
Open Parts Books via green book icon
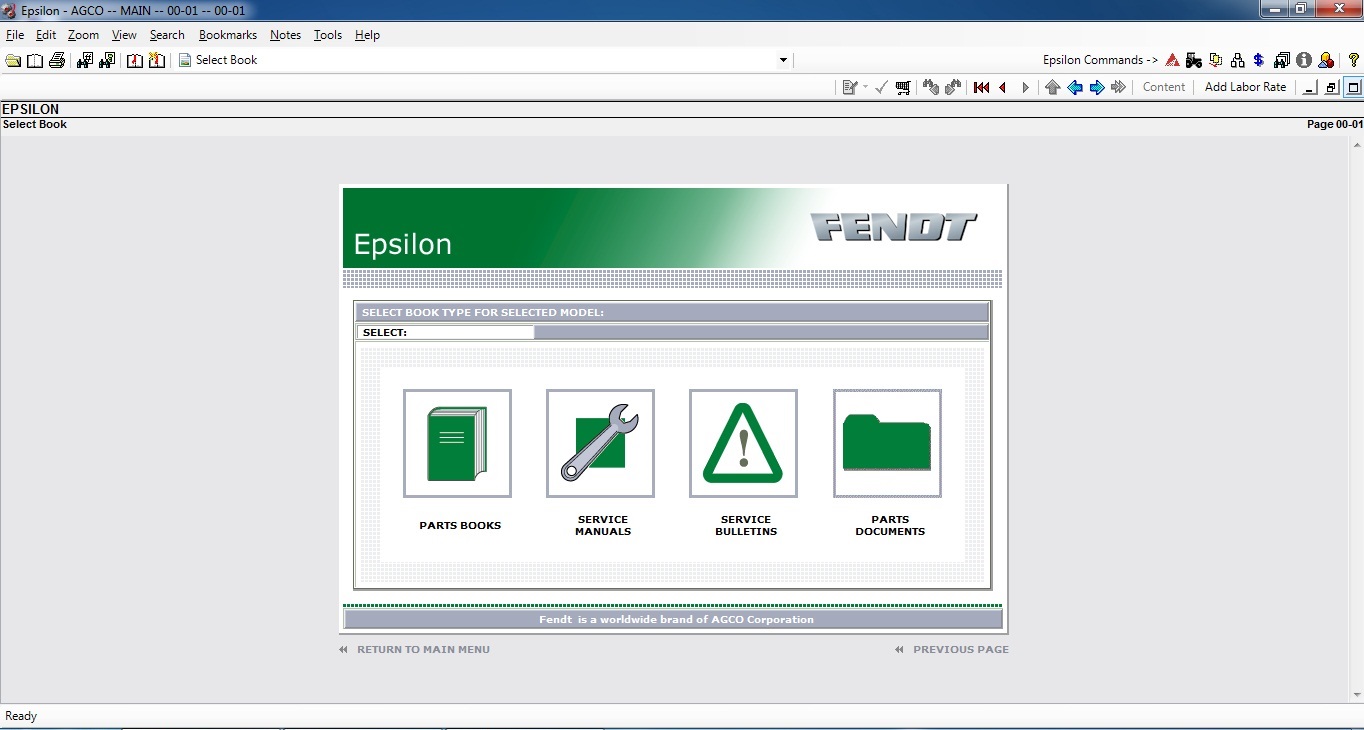coord(457,443)
